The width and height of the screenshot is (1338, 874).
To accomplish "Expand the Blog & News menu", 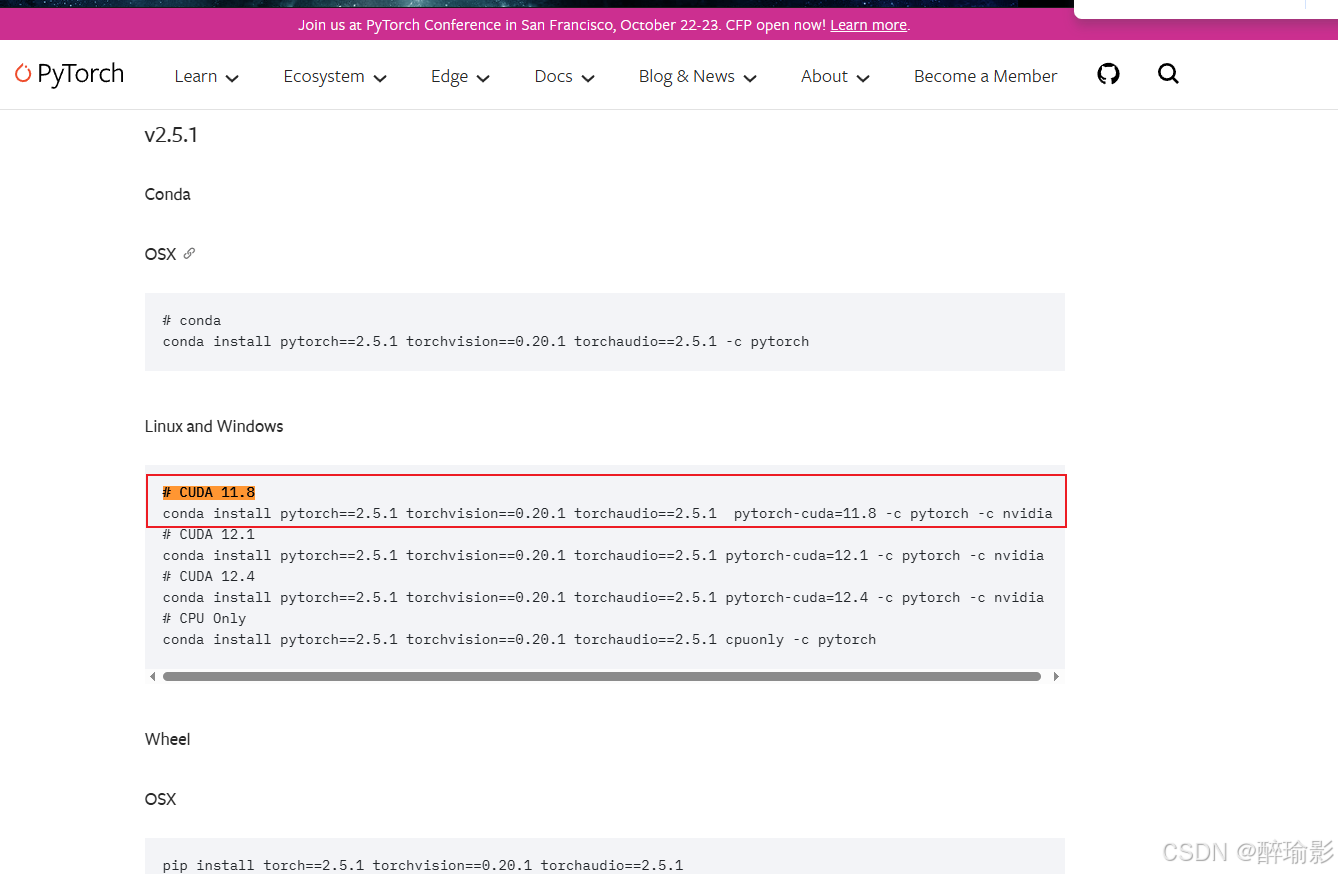I will click(697, 76).
